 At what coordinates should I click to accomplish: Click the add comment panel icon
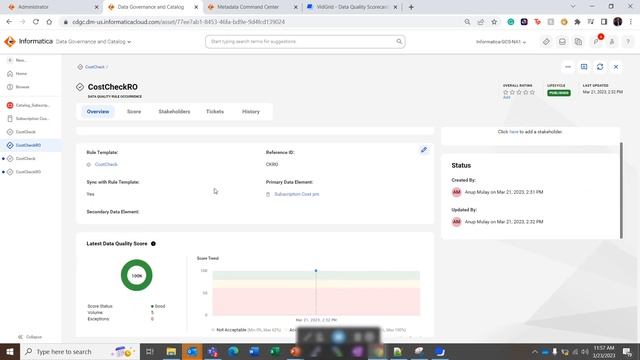click(x=584, y=67)
